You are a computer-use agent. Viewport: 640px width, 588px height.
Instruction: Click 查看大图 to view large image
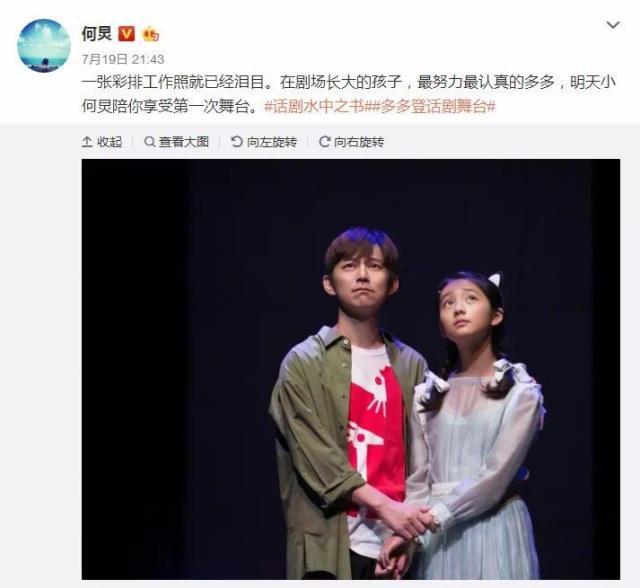click(x=176, y=142)
